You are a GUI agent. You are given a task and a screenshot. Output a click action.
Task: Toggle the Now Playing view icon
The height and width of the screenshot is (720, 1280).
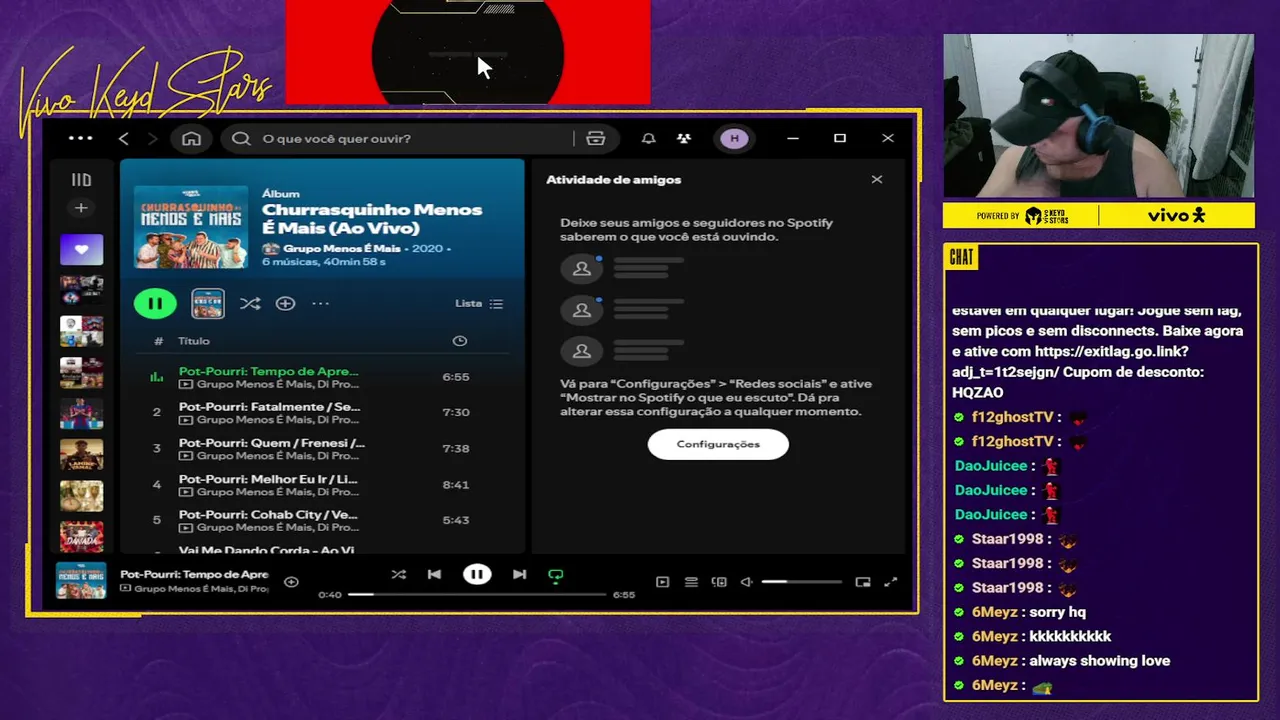coord(662,582)
